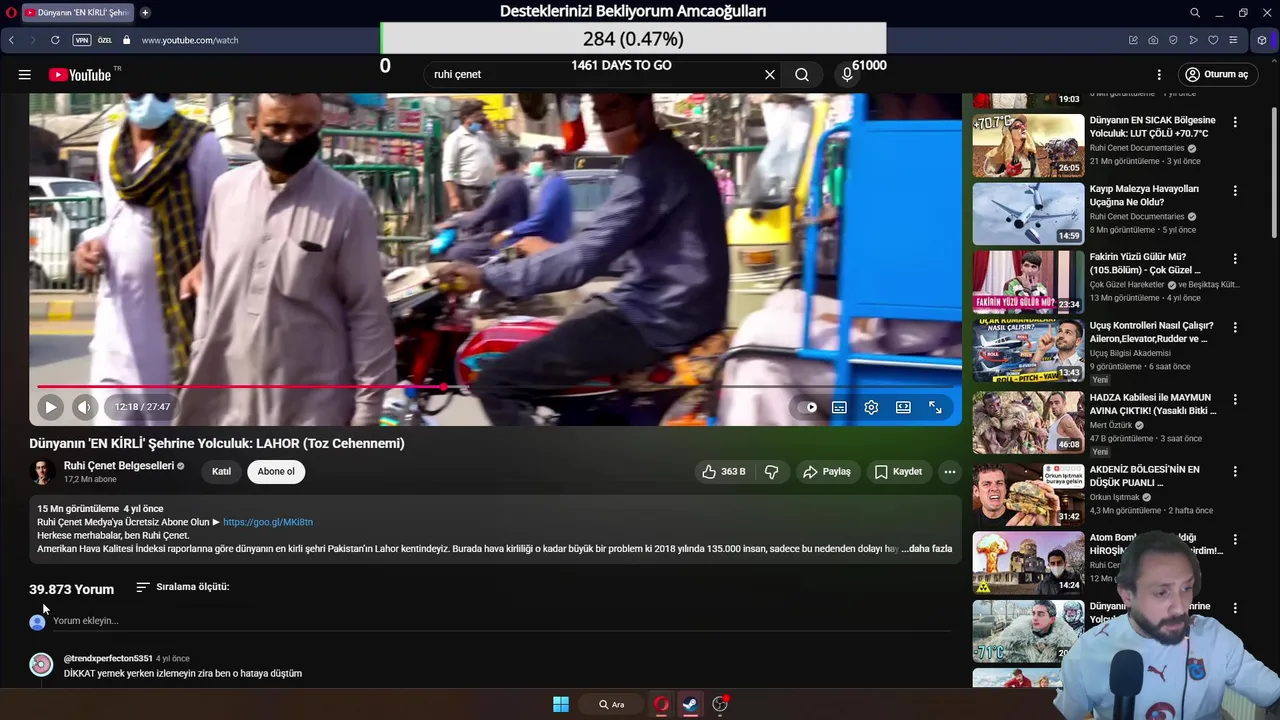Click the Abone ol subscribe button

(276, 472)
